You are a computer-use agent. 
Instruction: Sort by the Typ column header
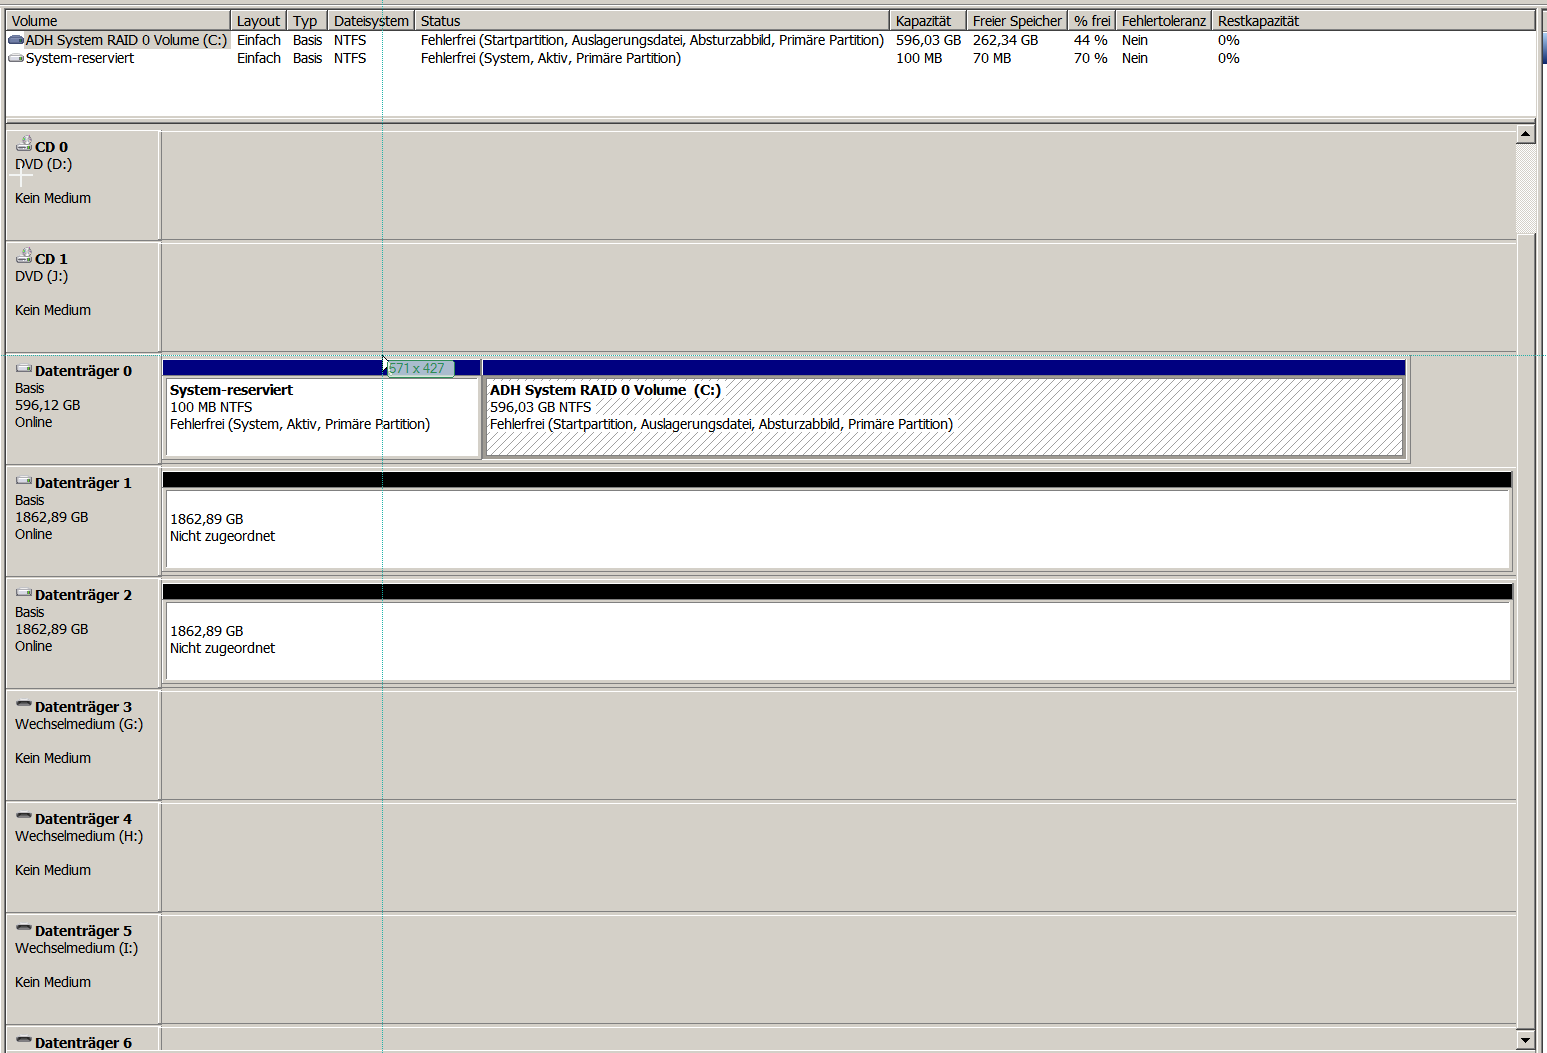[x=307, y=20]
